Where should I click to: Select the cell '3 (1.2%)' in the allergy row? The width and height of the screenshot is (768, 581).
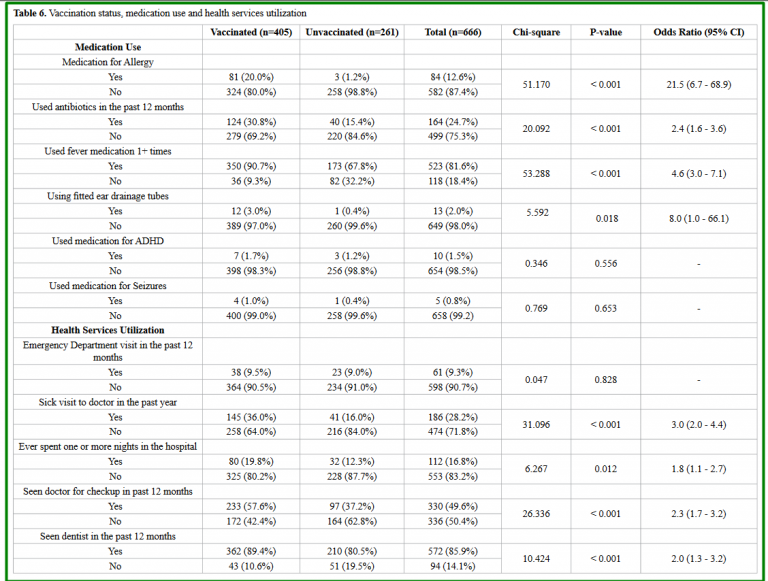pos(352,77)
